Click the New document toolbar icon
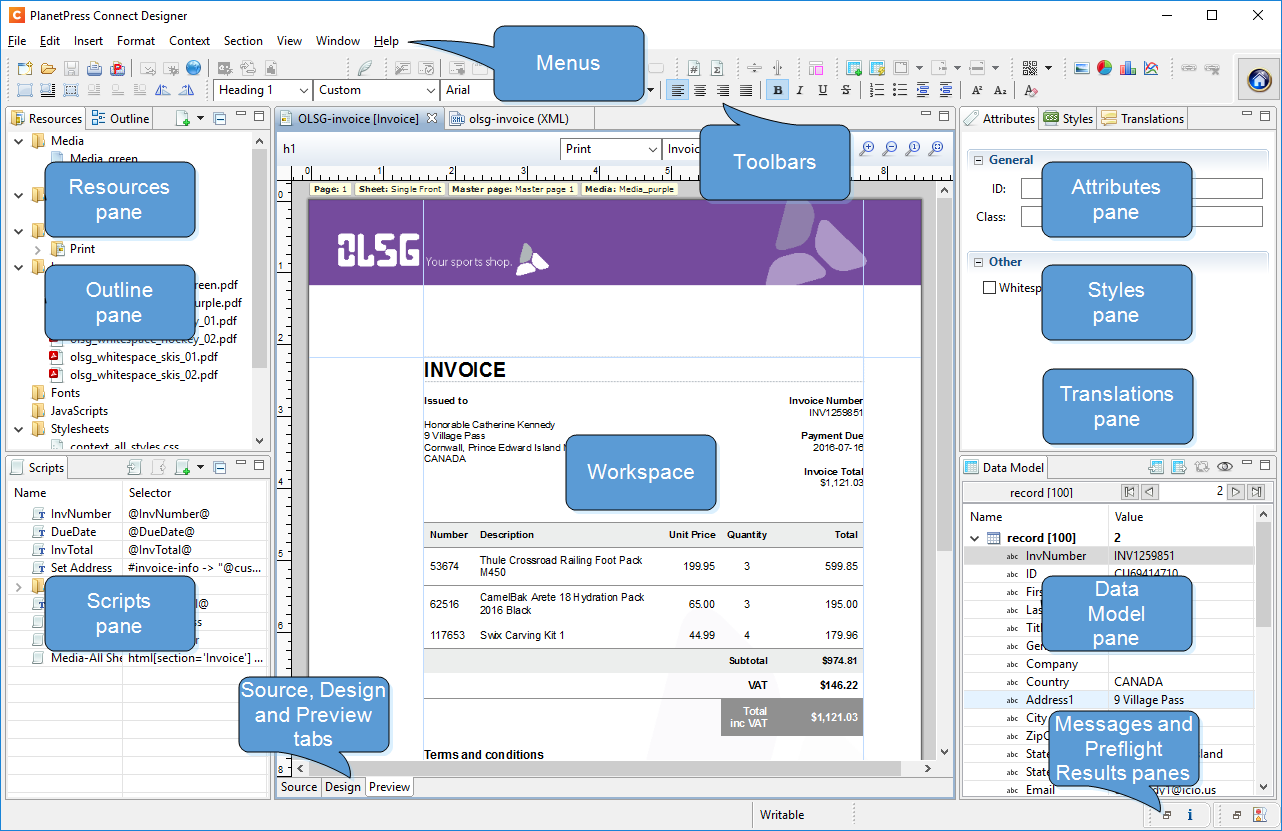Screen dimensions: 1282x831 (25, 68)
